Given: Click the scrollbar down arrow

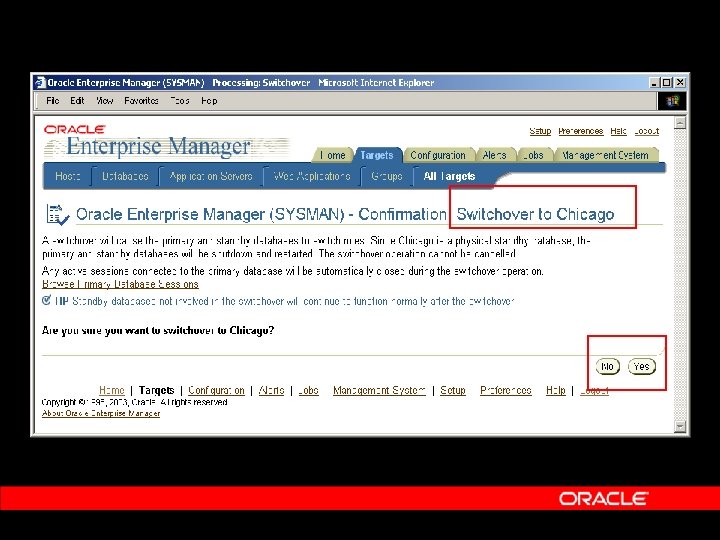Looking at the screenshot, I should pos(680,426).
